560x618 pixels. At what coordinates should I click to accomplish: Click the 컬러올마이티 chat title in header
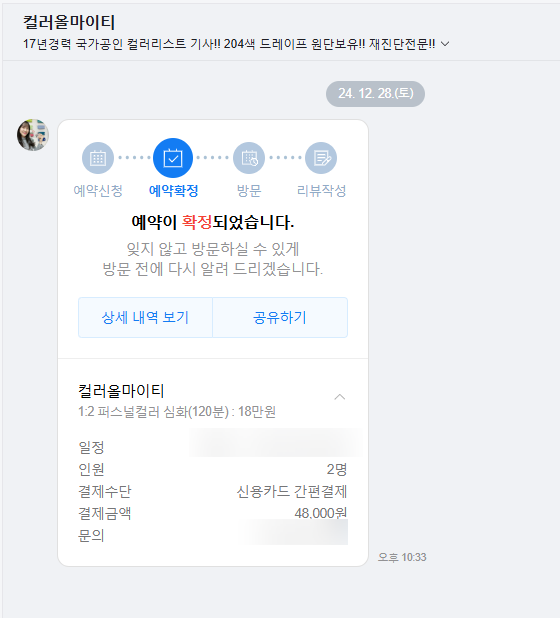tap(69, 22)
